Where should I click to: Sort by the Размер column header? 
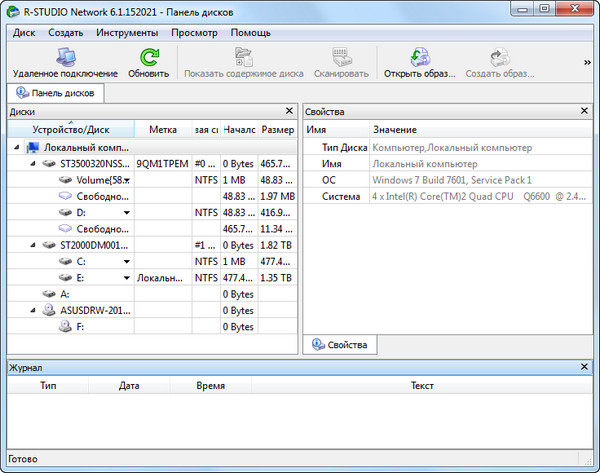pyautogui.click(x=277, y=129)
